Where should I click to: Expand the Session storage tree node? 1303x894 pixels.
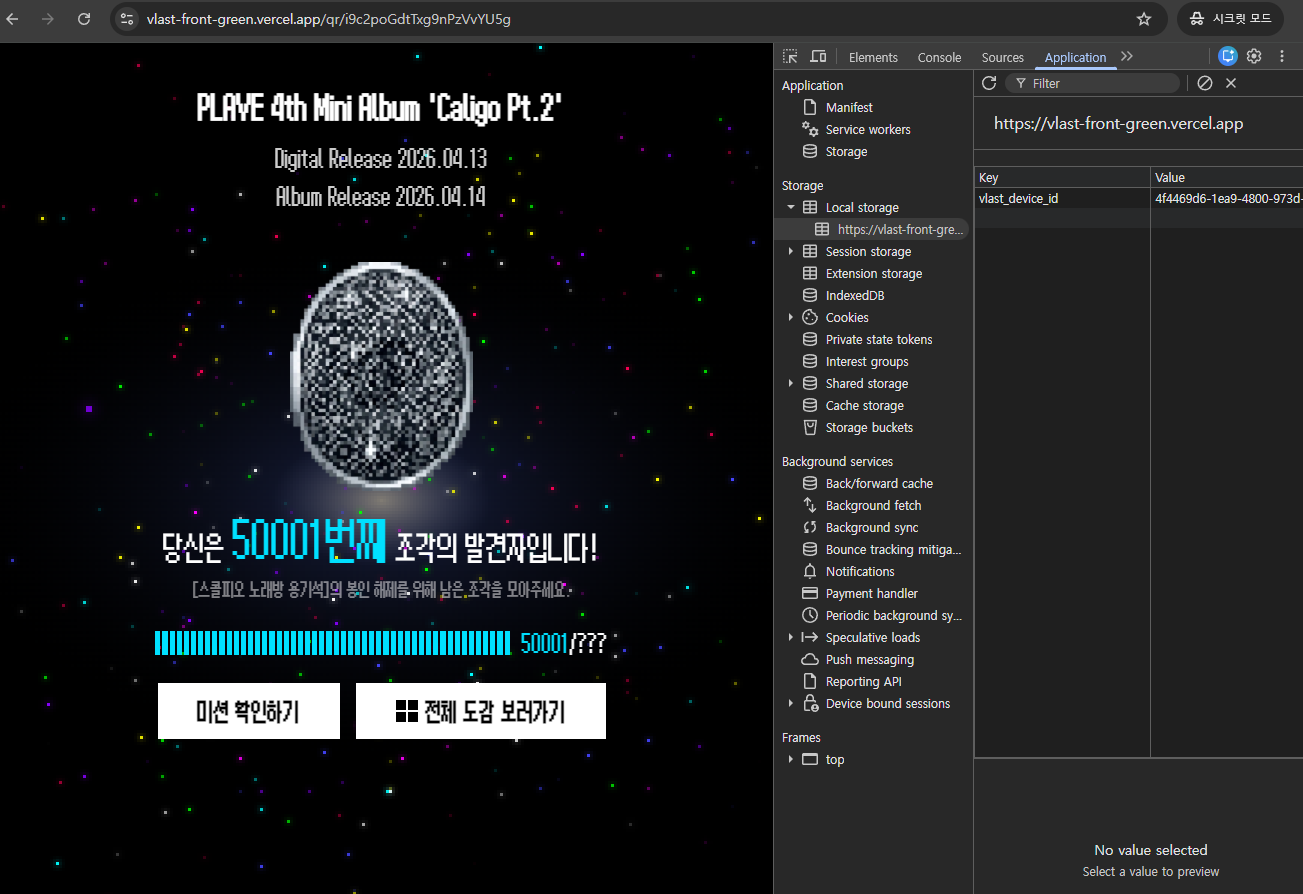pos(791,251)
